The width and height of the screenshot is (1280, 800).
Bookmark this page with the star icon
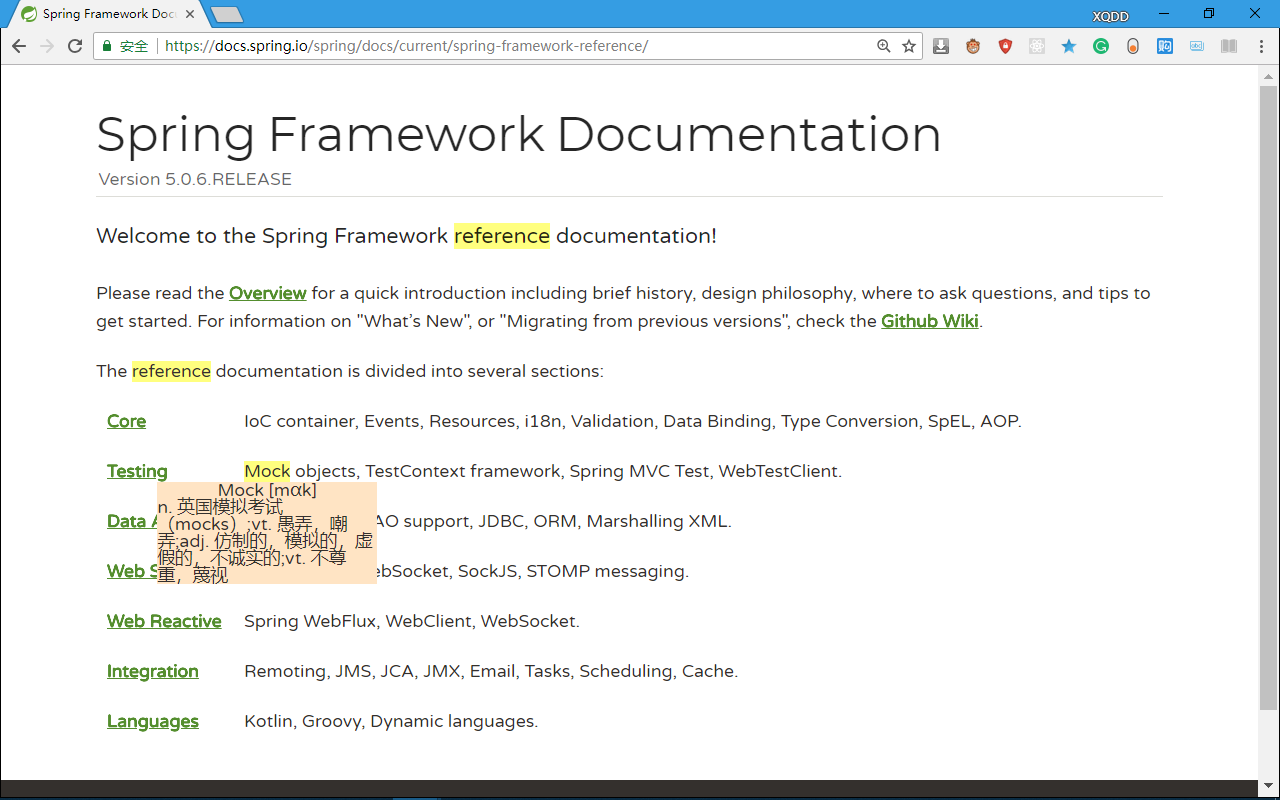[x=909, y=46]
